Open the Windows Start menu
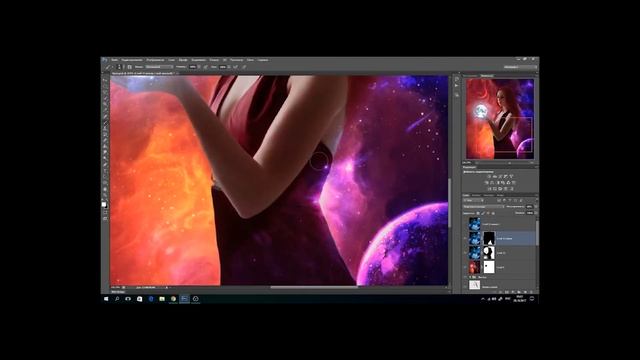This screenshot has width=640, height=360. coord(106,299)
